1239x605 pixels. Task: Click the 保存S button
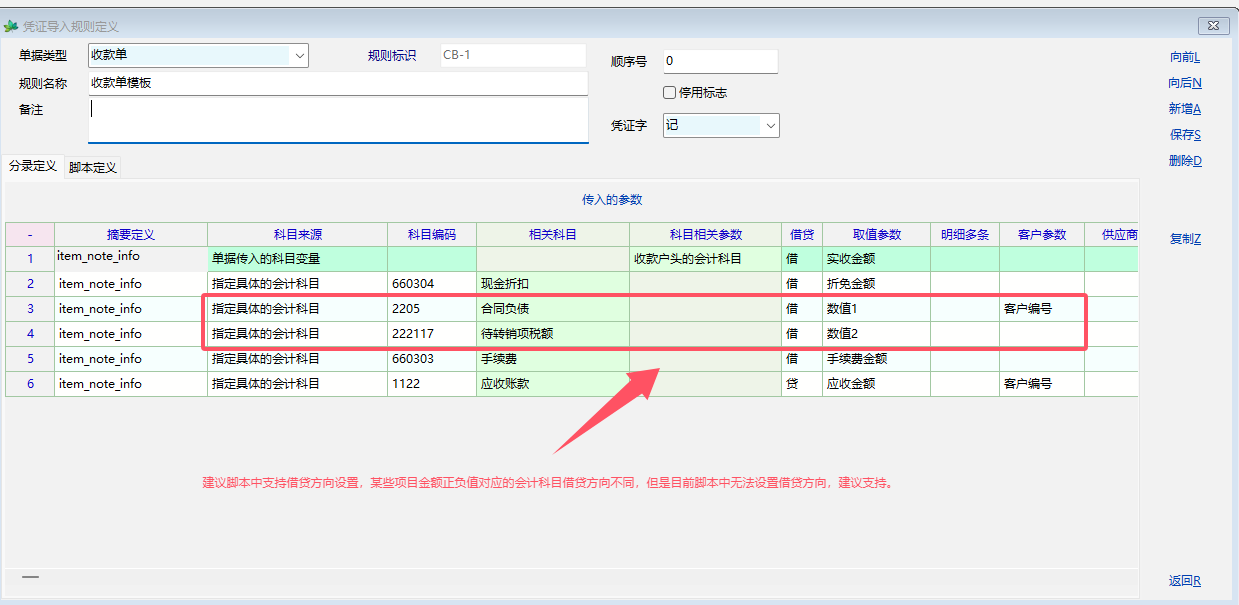click(1184, 135)
